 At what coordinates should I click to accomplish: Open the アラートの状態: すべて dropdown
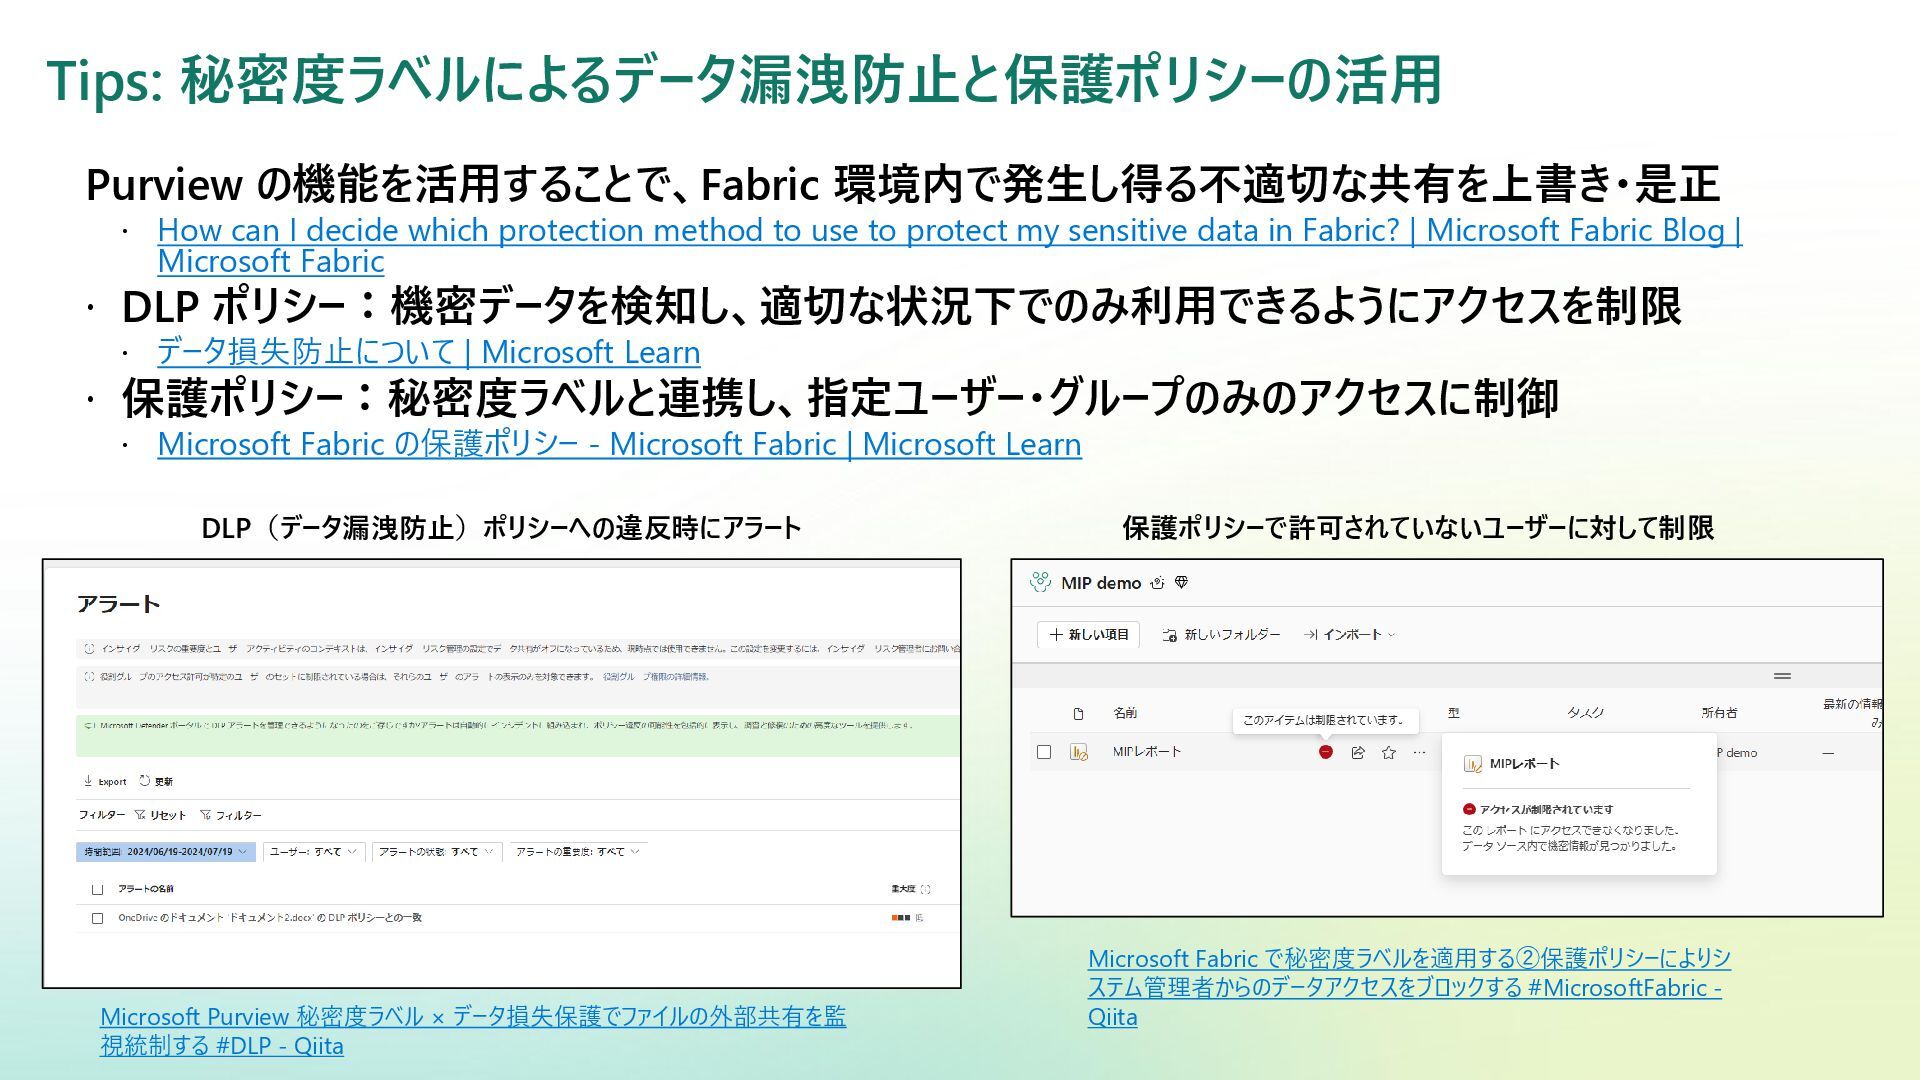click(x=436, y=852)
